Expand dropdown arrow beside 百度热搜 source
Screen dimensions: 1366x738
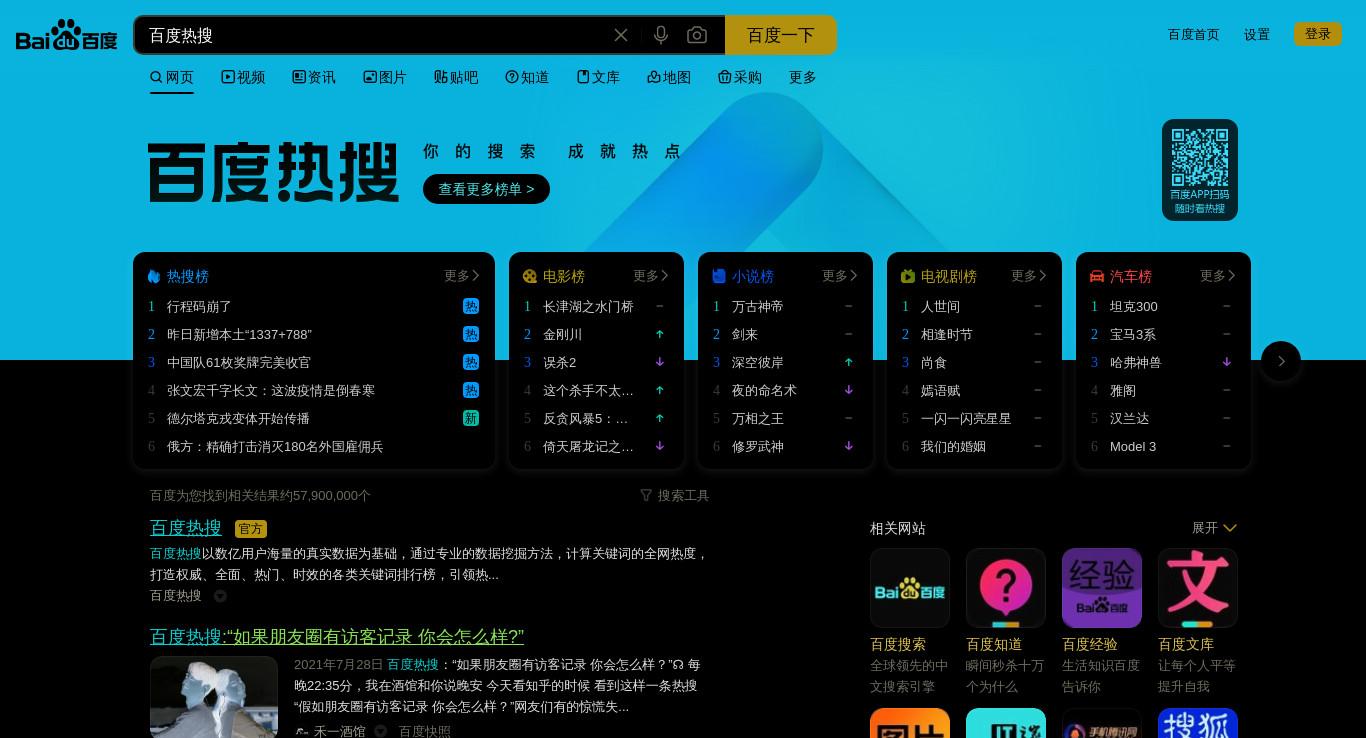pos(220,596)
